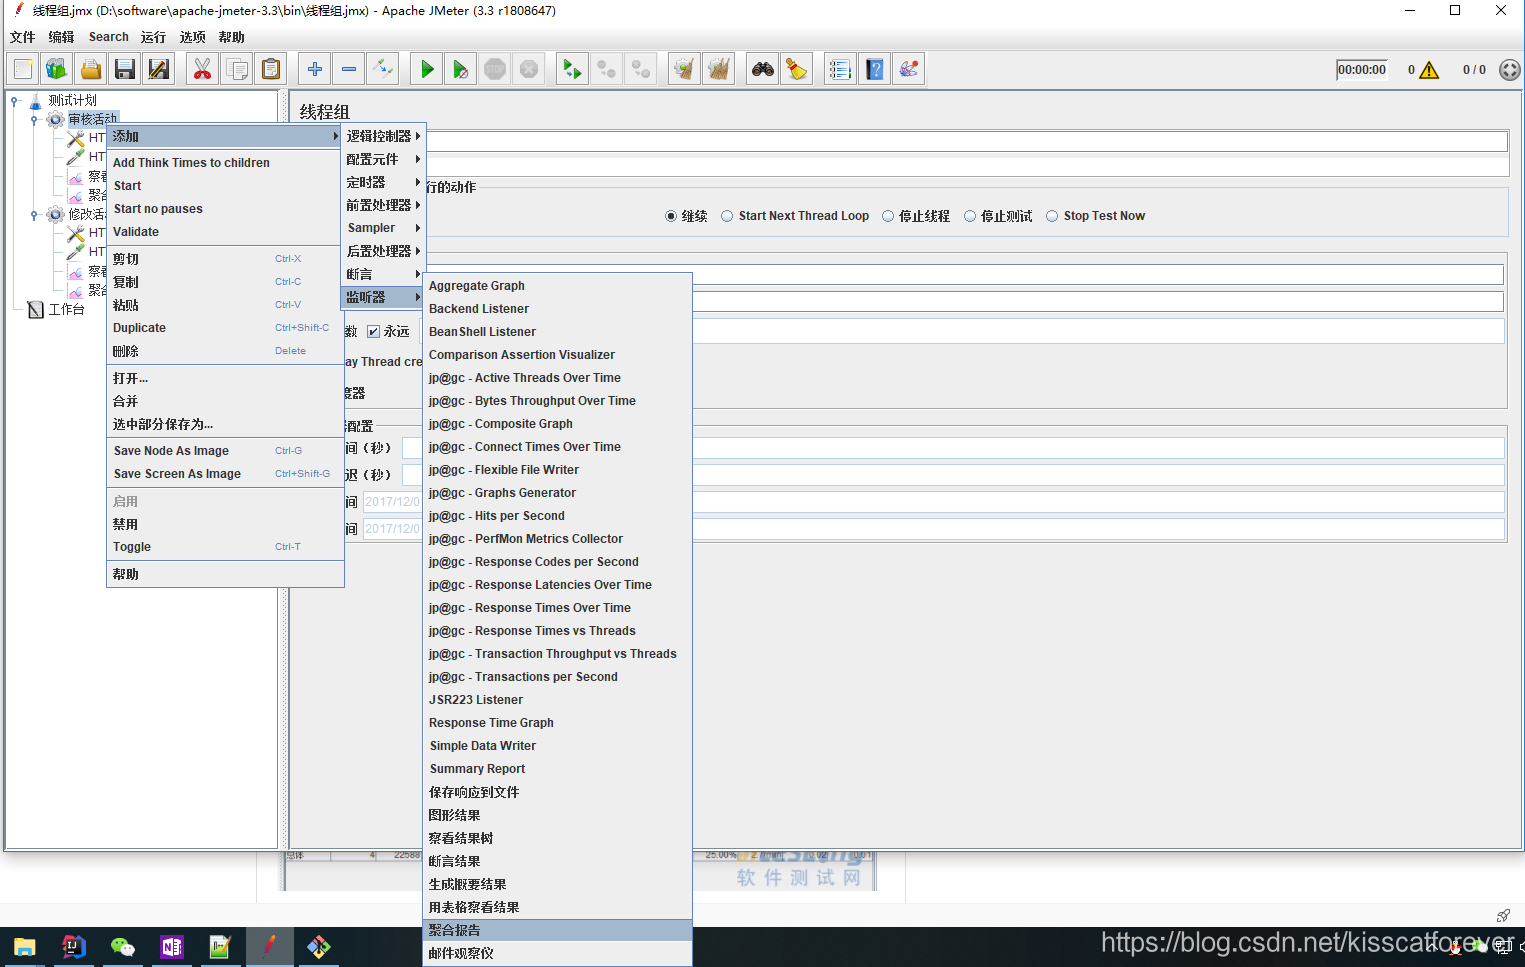
Task: Click the grey Stop icon
Action: [495, 69]
